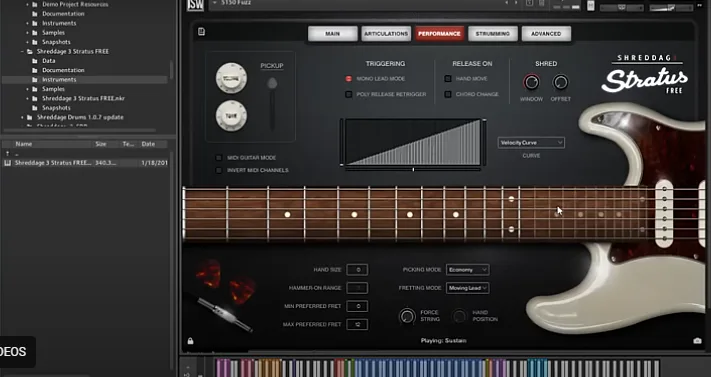Click the Hand Size value field

357,270
